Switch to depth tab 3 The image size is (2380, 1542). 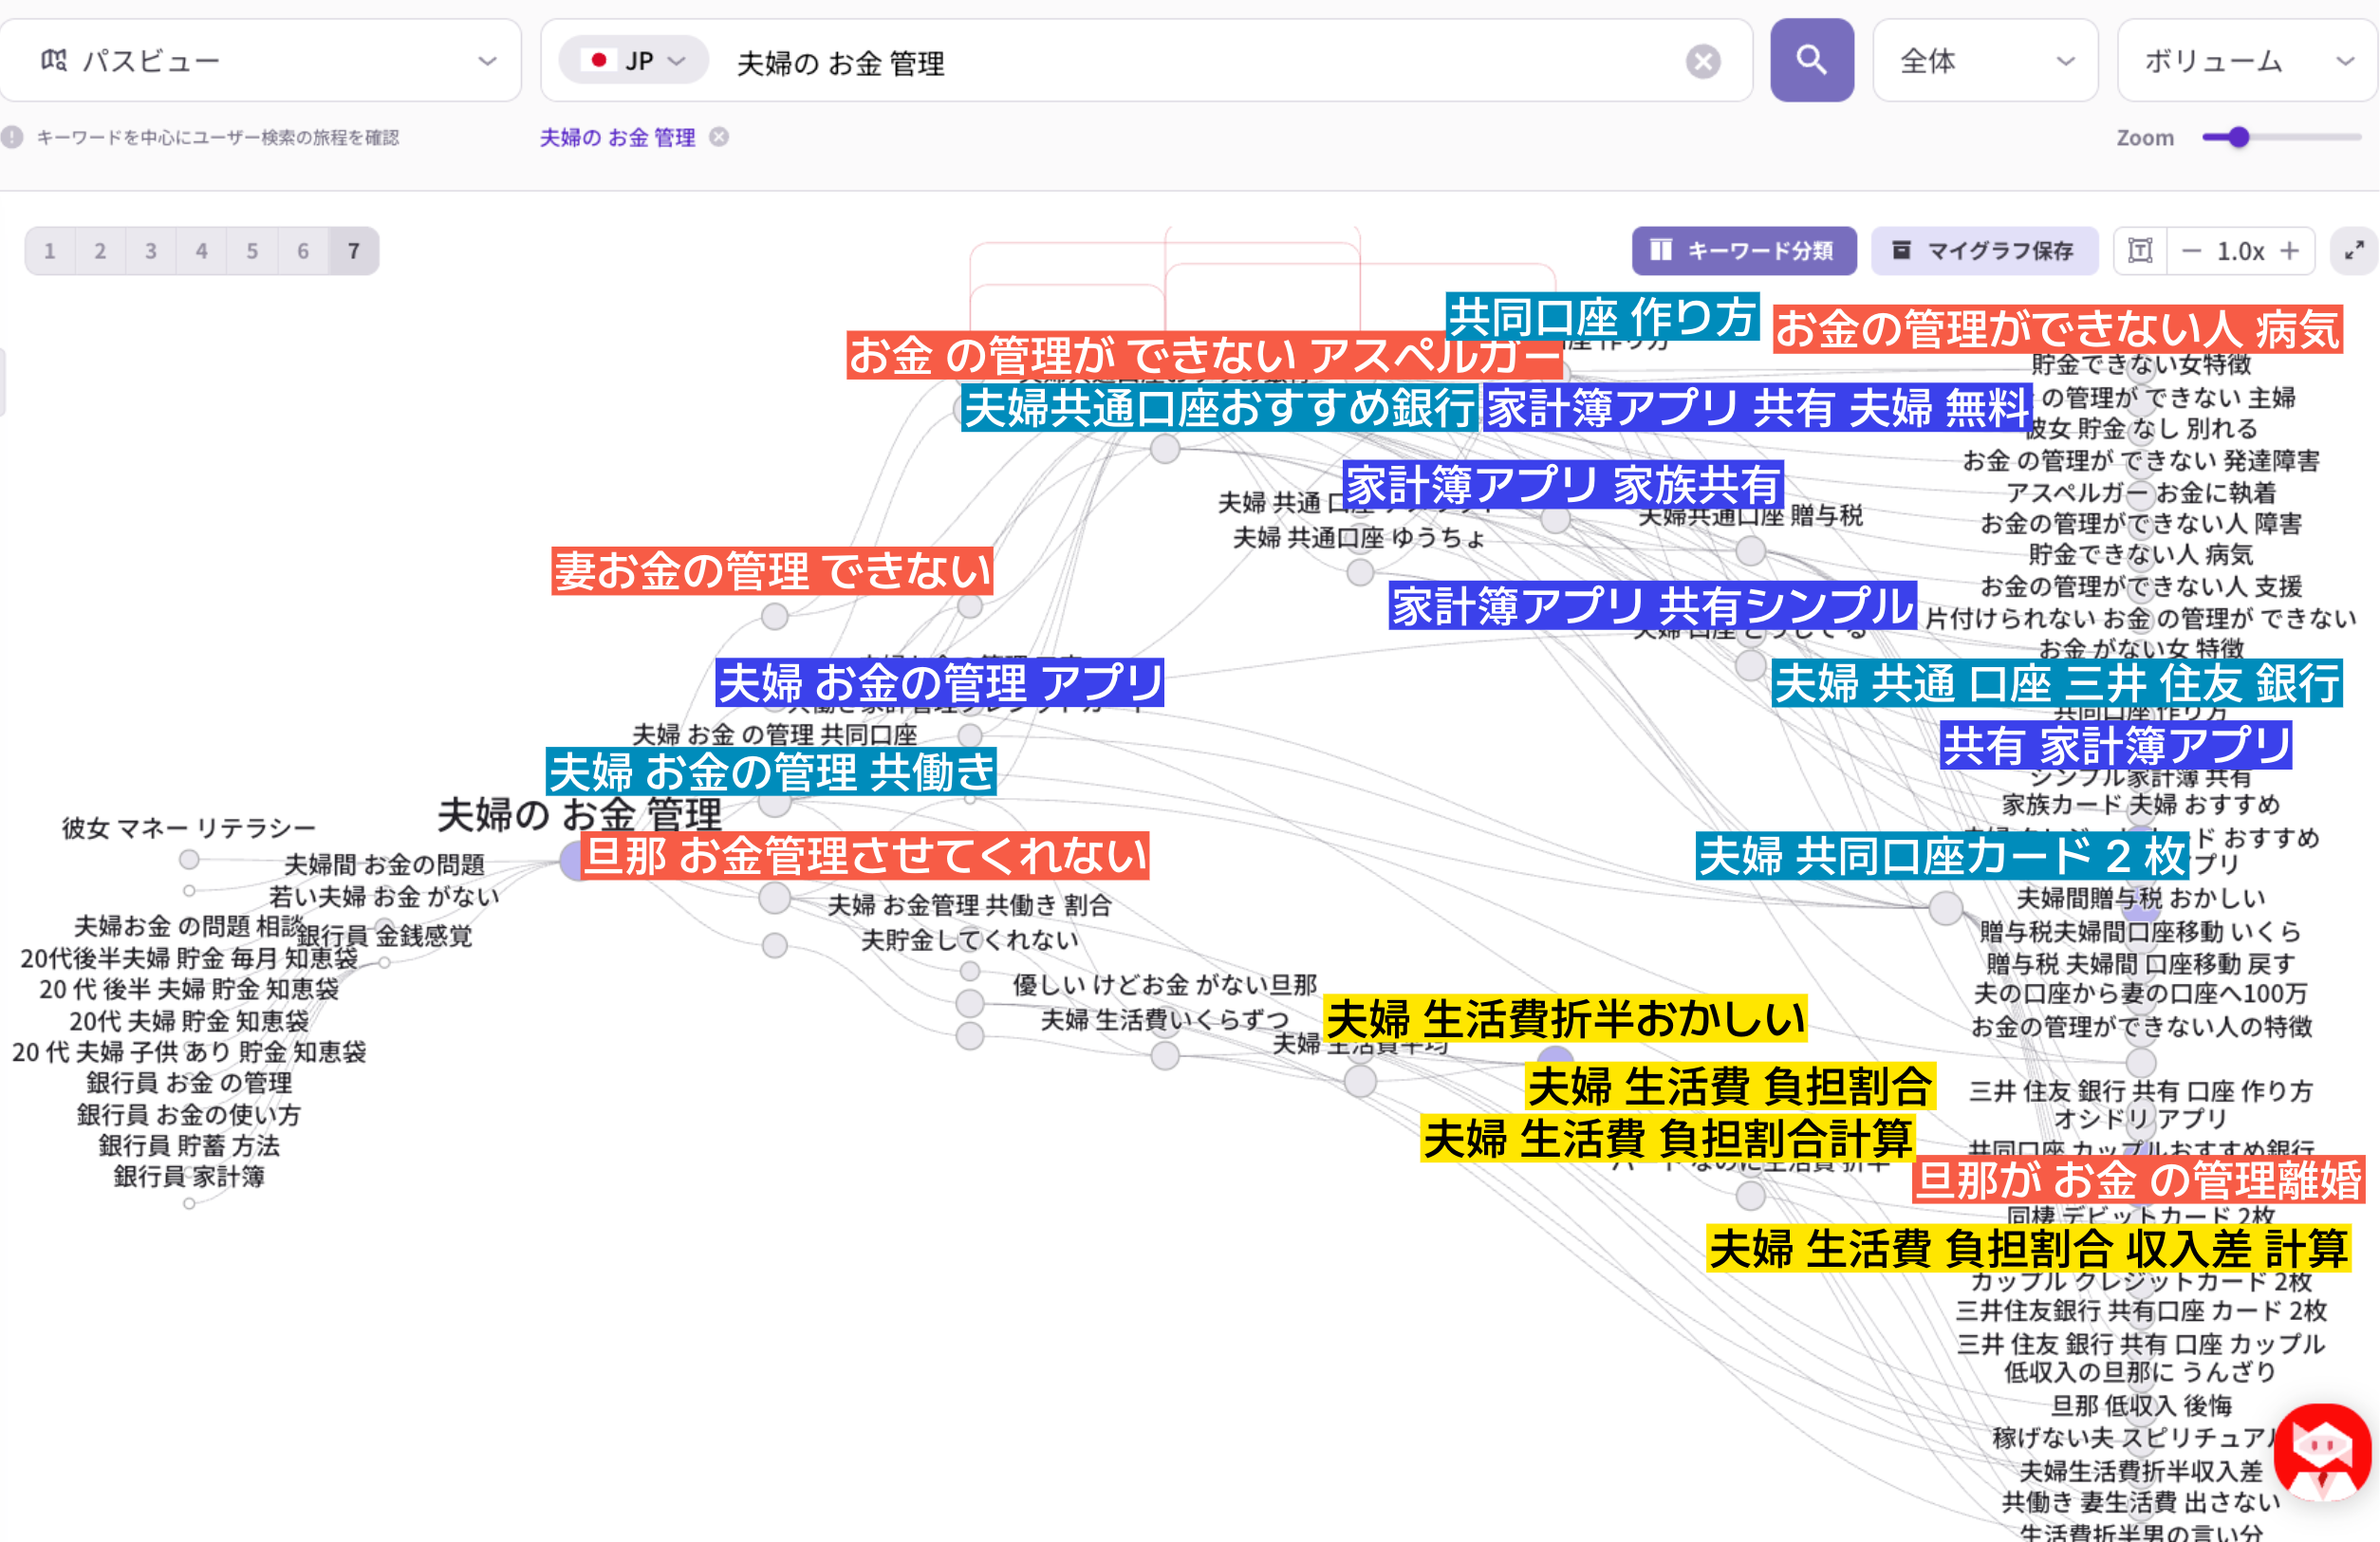point(151,250)
